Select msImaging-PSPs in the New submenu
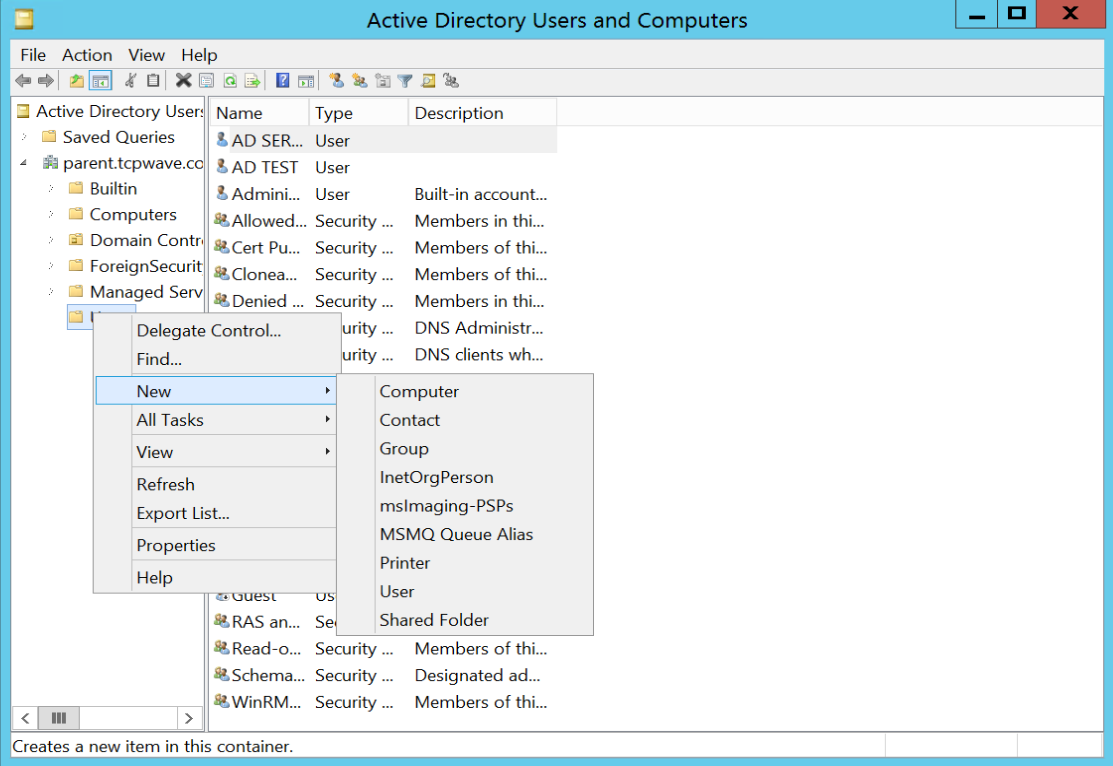1113x766 pixels. point(465,505)
